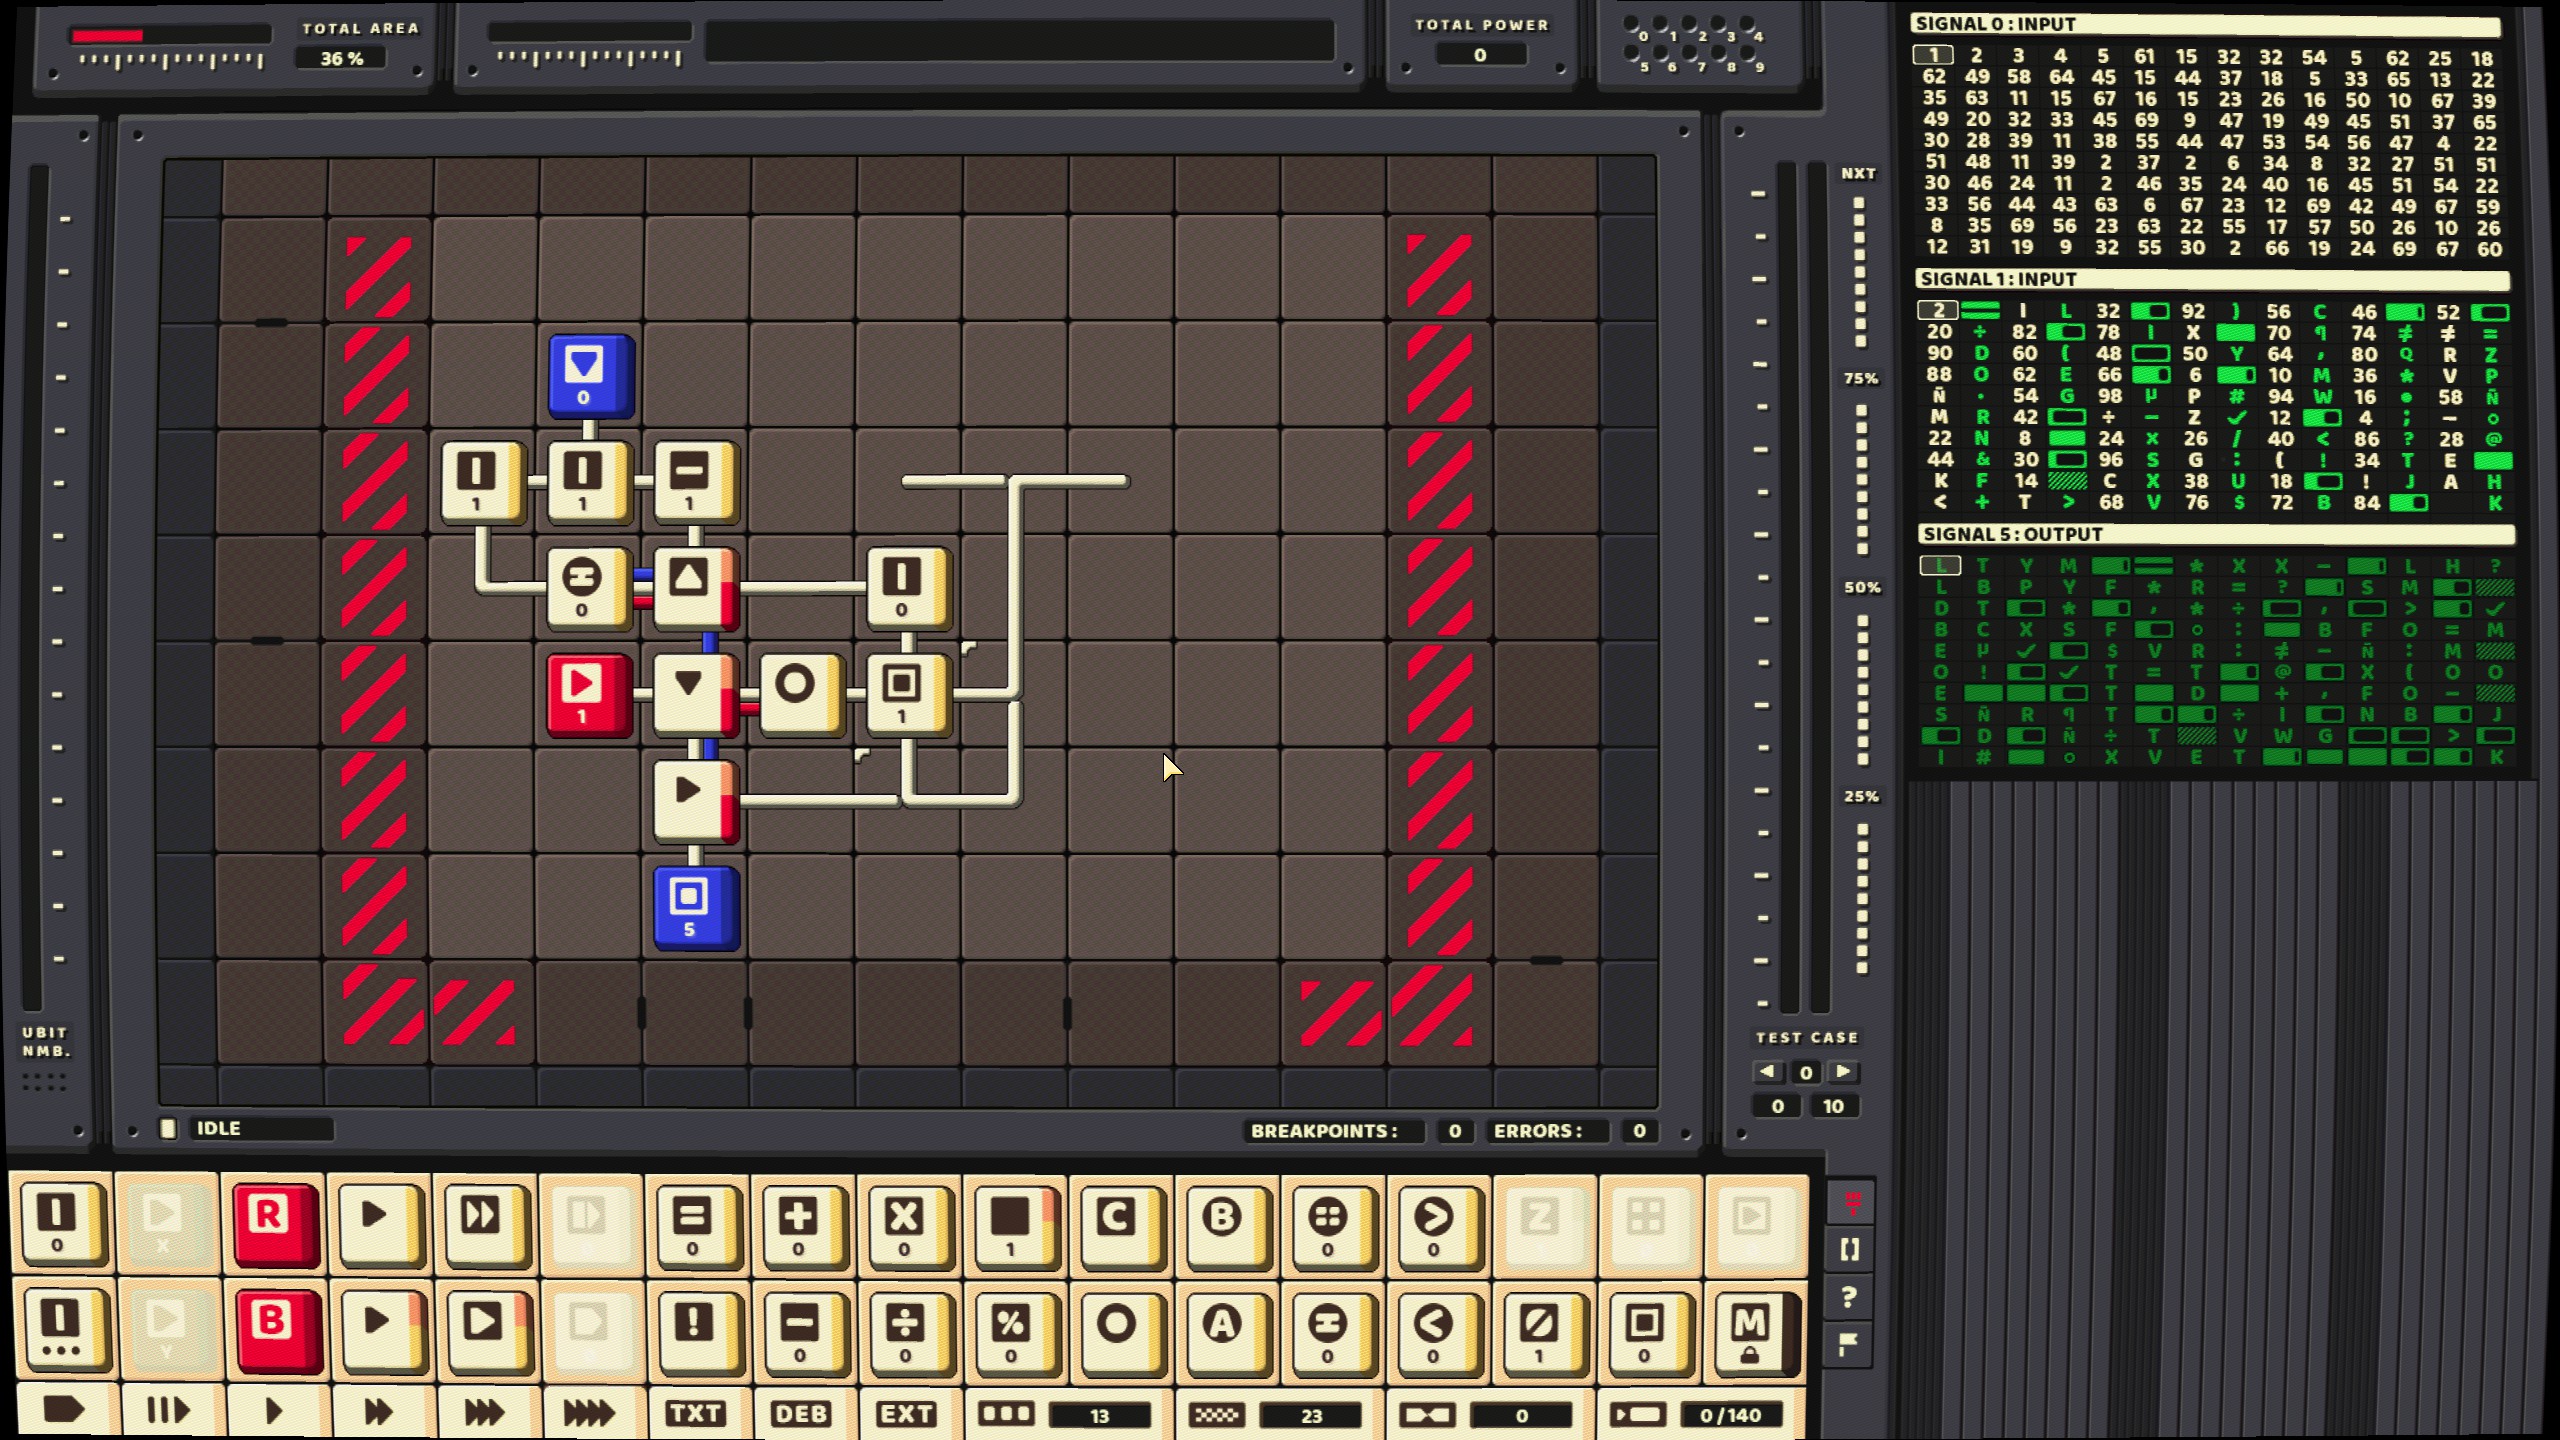
Task: Go to the previous test case
Action: [1768, 1072]
